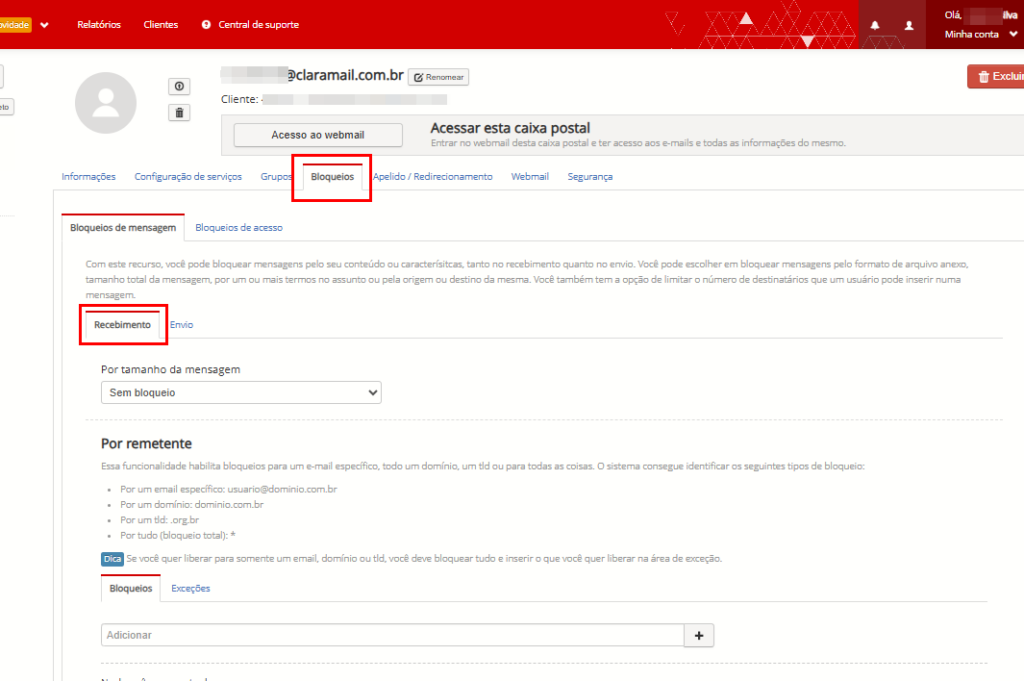1024x681 pixels.
Task: Select the Bloqueios de acesso tab
Action: click(239, 228)
